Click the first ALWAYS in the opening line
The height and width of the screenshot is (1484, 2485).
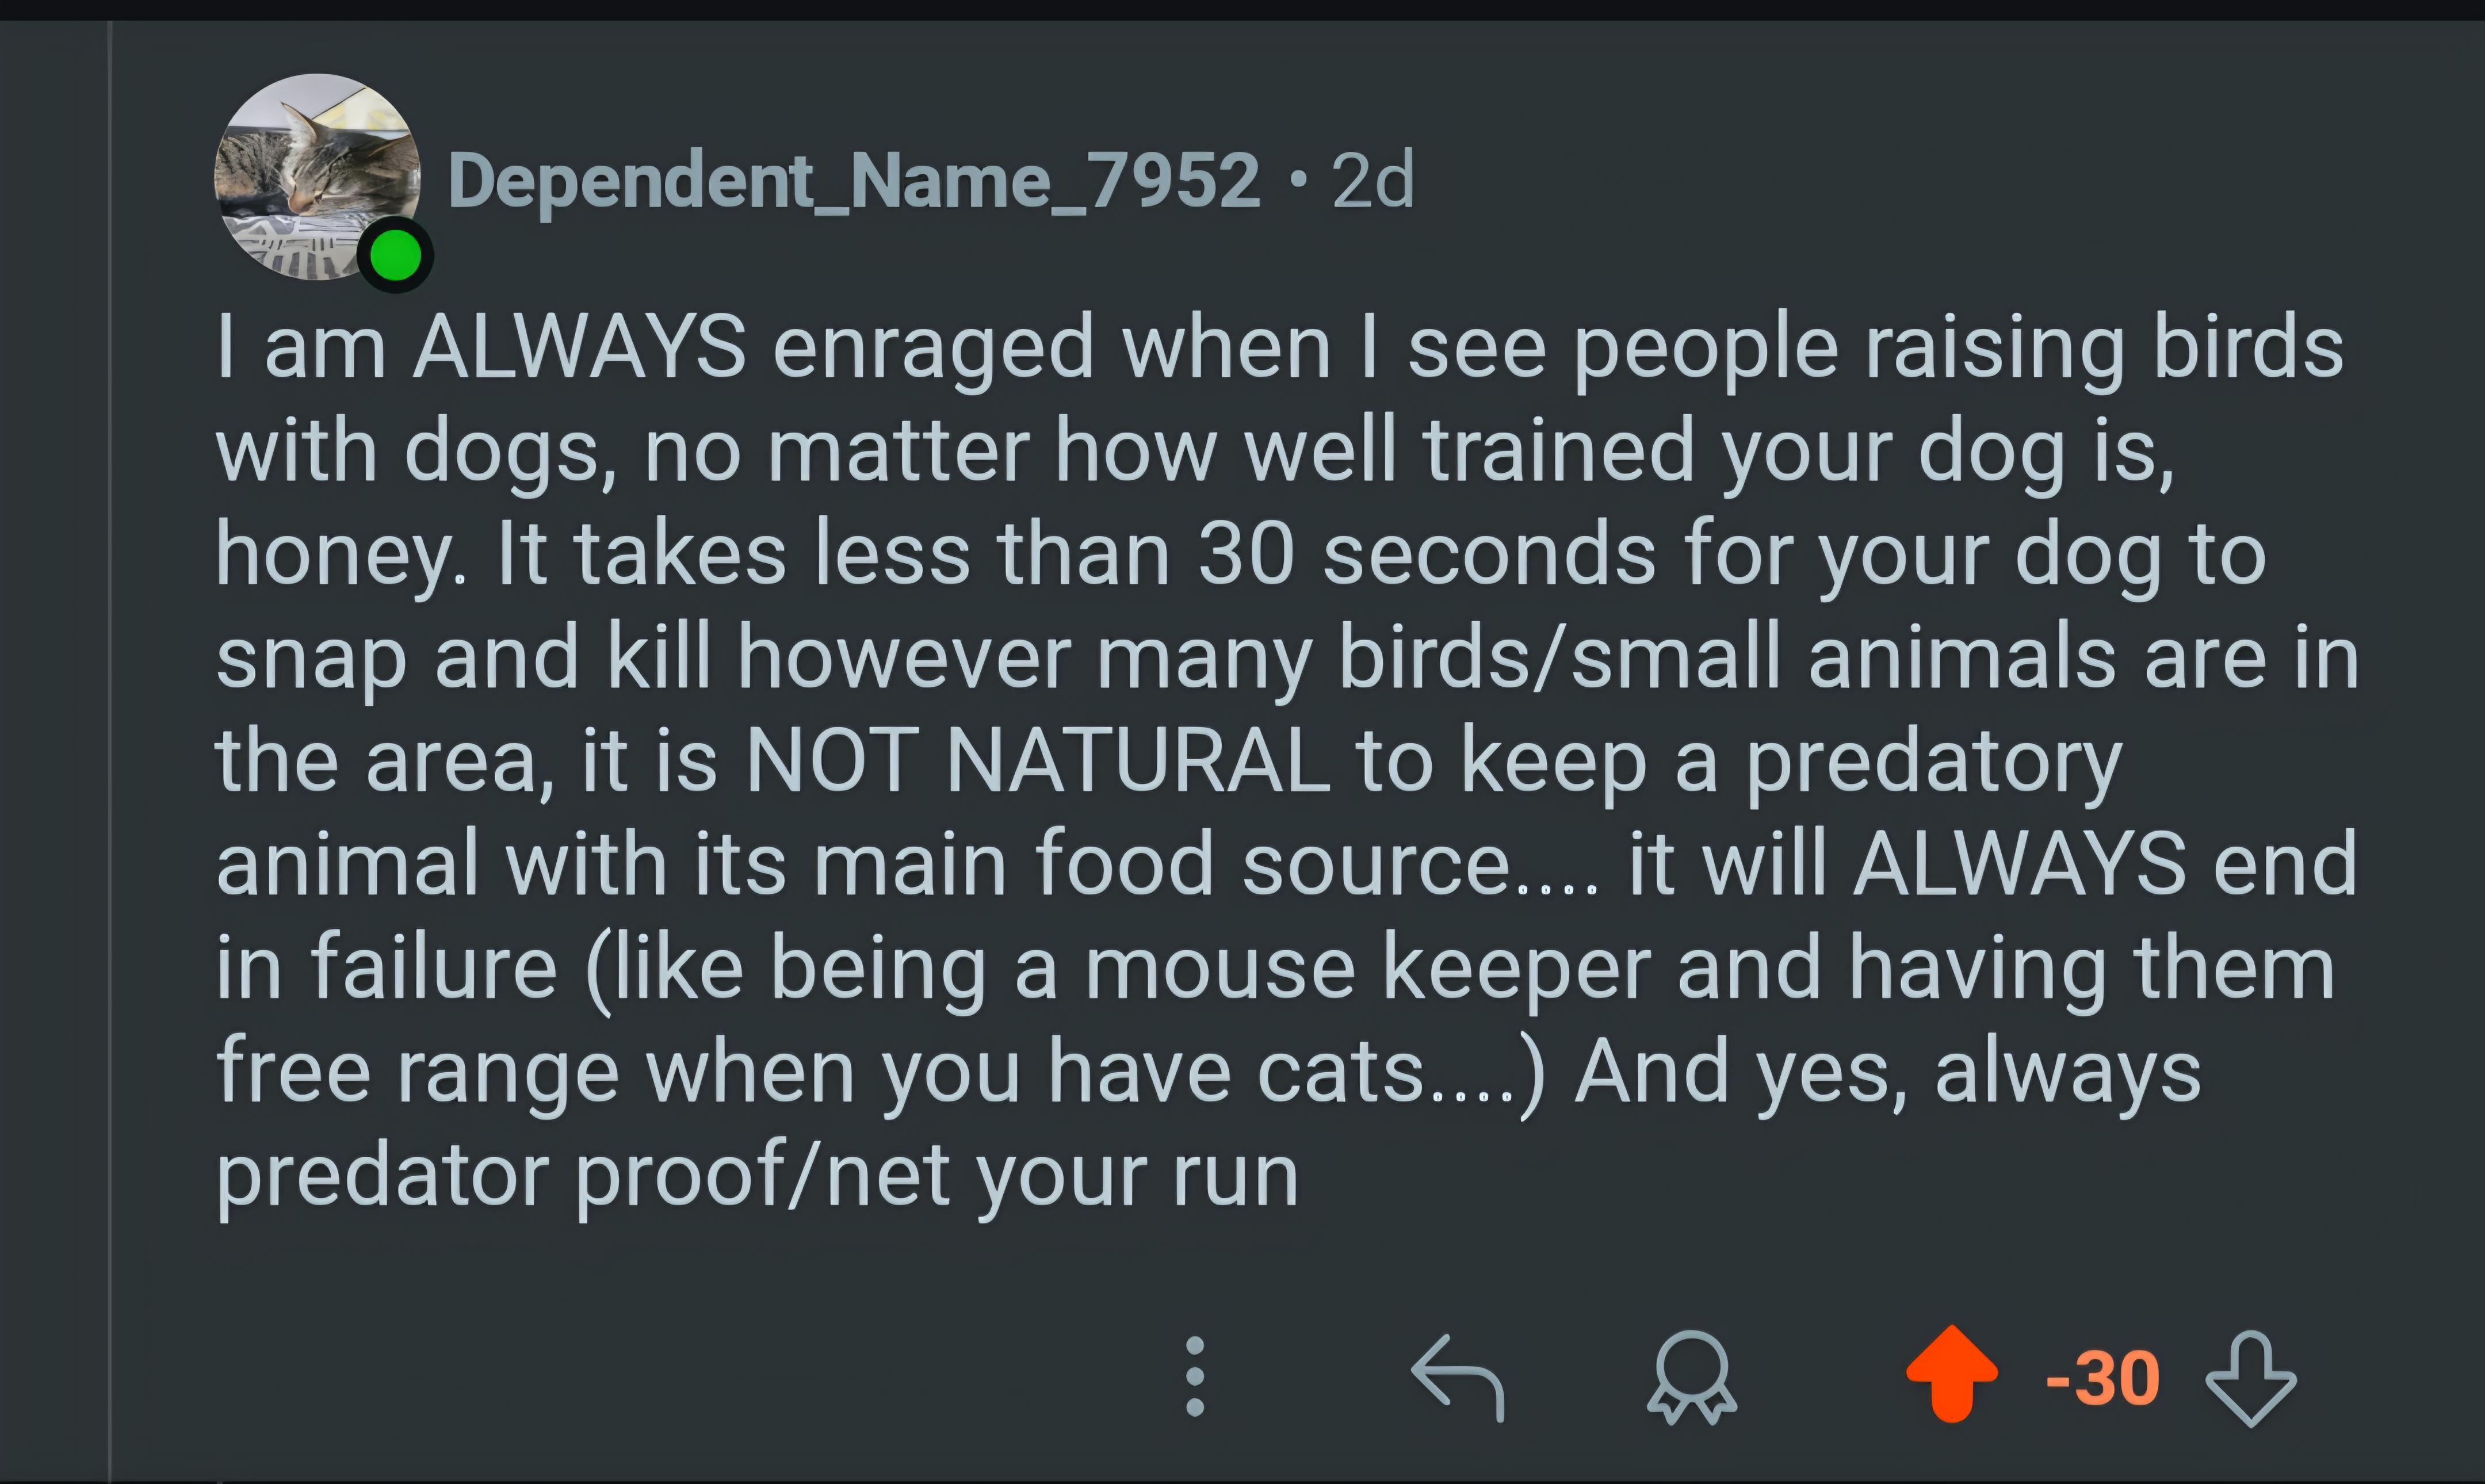coord(579,346)
